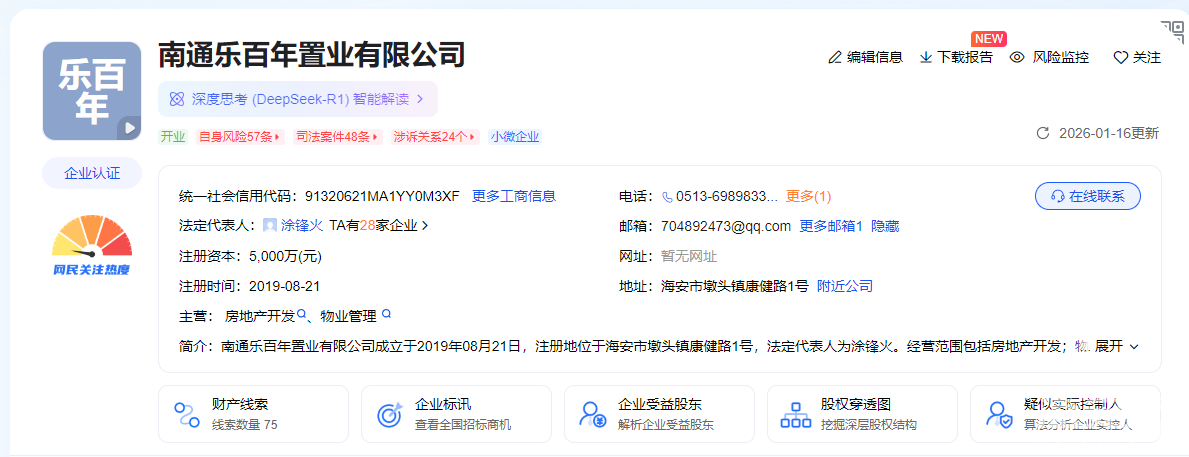Click the 企业标讯 target icon
1189x457 pixels.
tap(390, 415)
